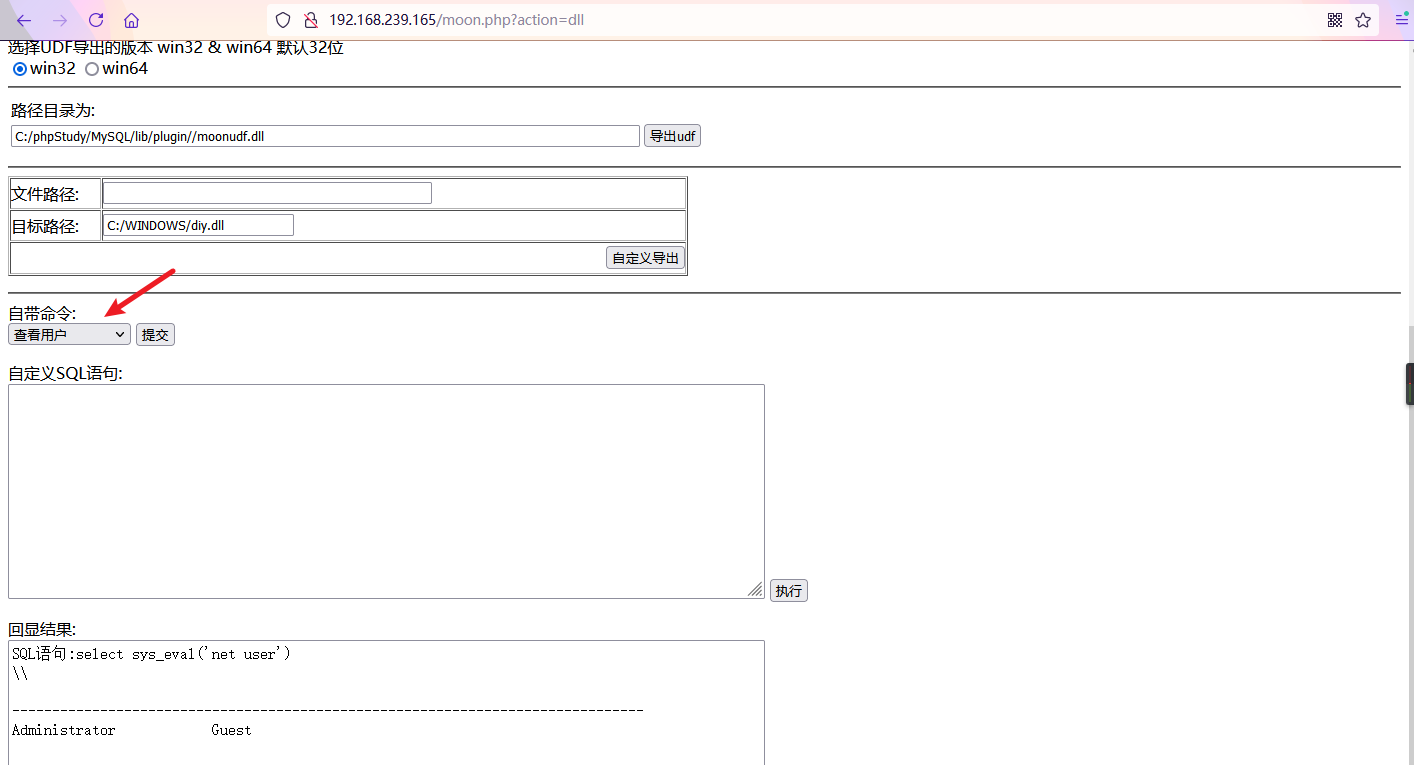Click the 回显结果 label
The height and width of the screenshot is (765, 1414).
42,629
